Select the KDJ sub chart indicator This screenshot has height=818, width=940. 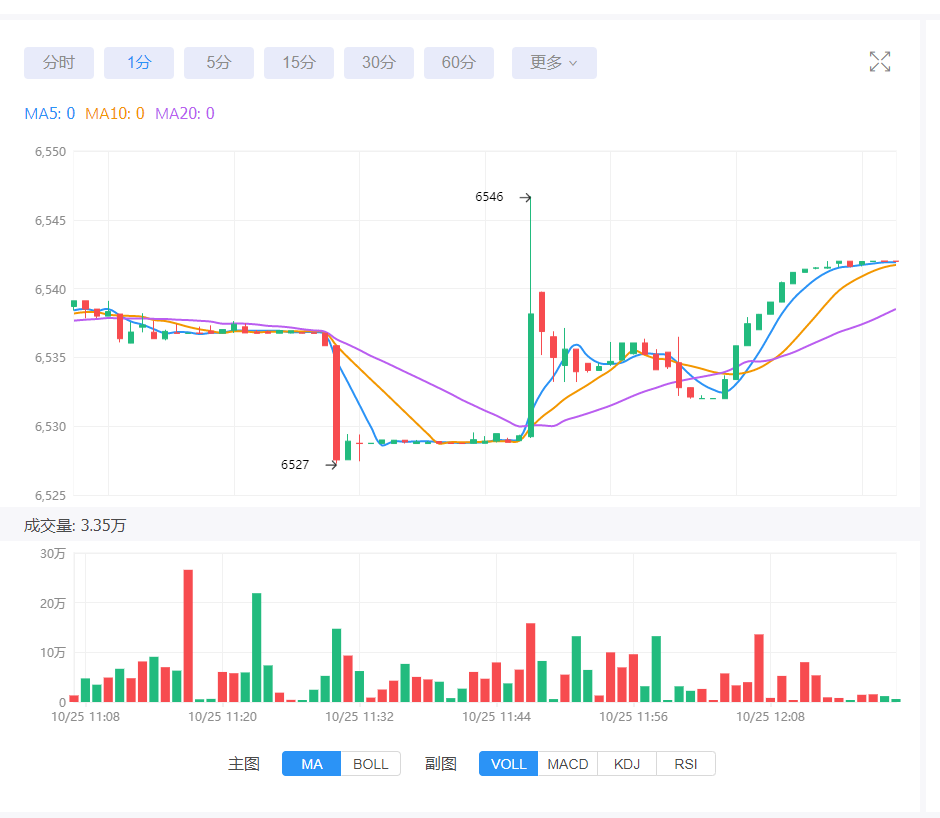point(626,763)
